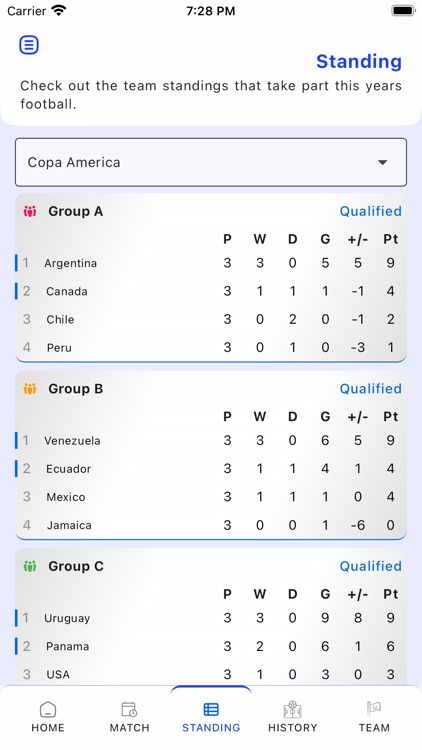The image size is (422, 750).
Task: Switch to the HISTORY tab label
Action: pyautogui.click(x=292, y=728)
